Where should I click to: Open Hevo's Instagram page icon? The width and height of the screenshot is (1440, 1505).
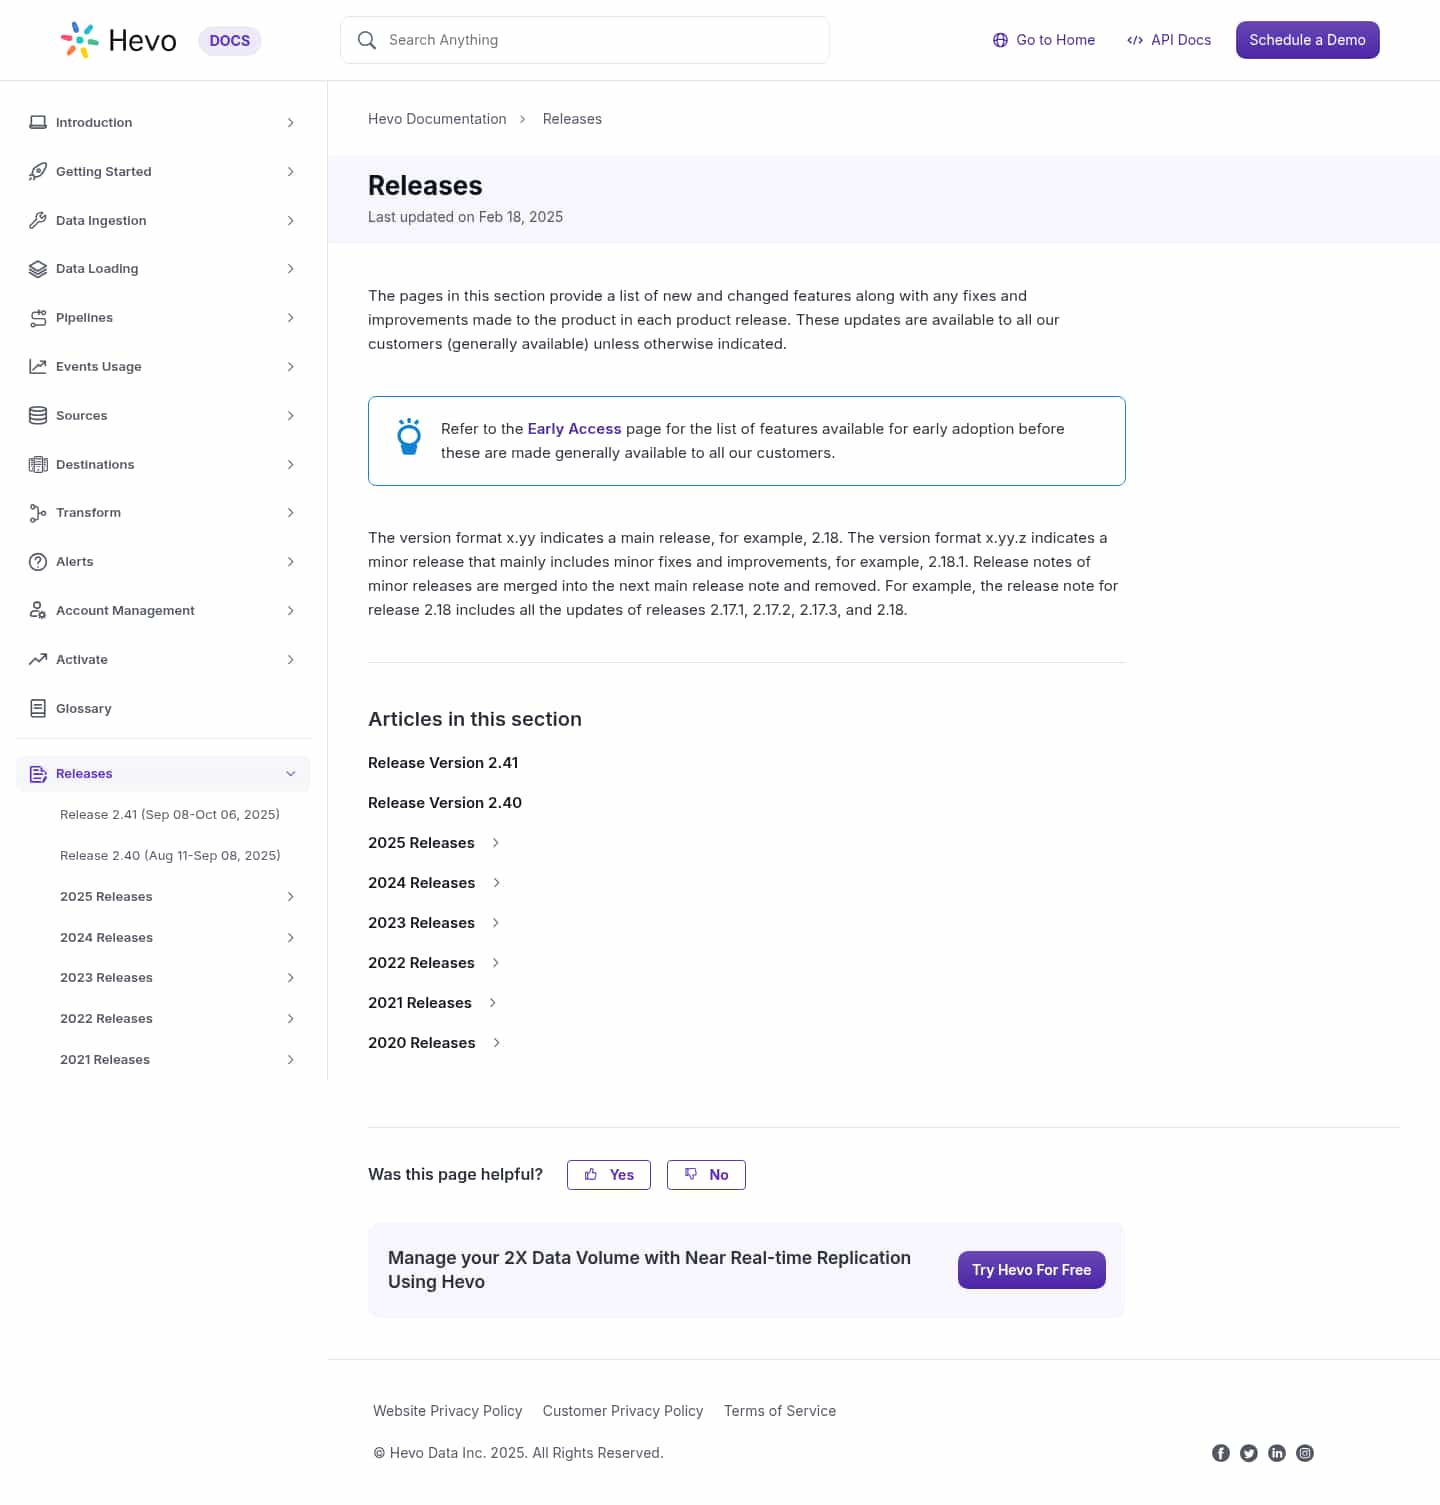click(x=1304, y=1453)
